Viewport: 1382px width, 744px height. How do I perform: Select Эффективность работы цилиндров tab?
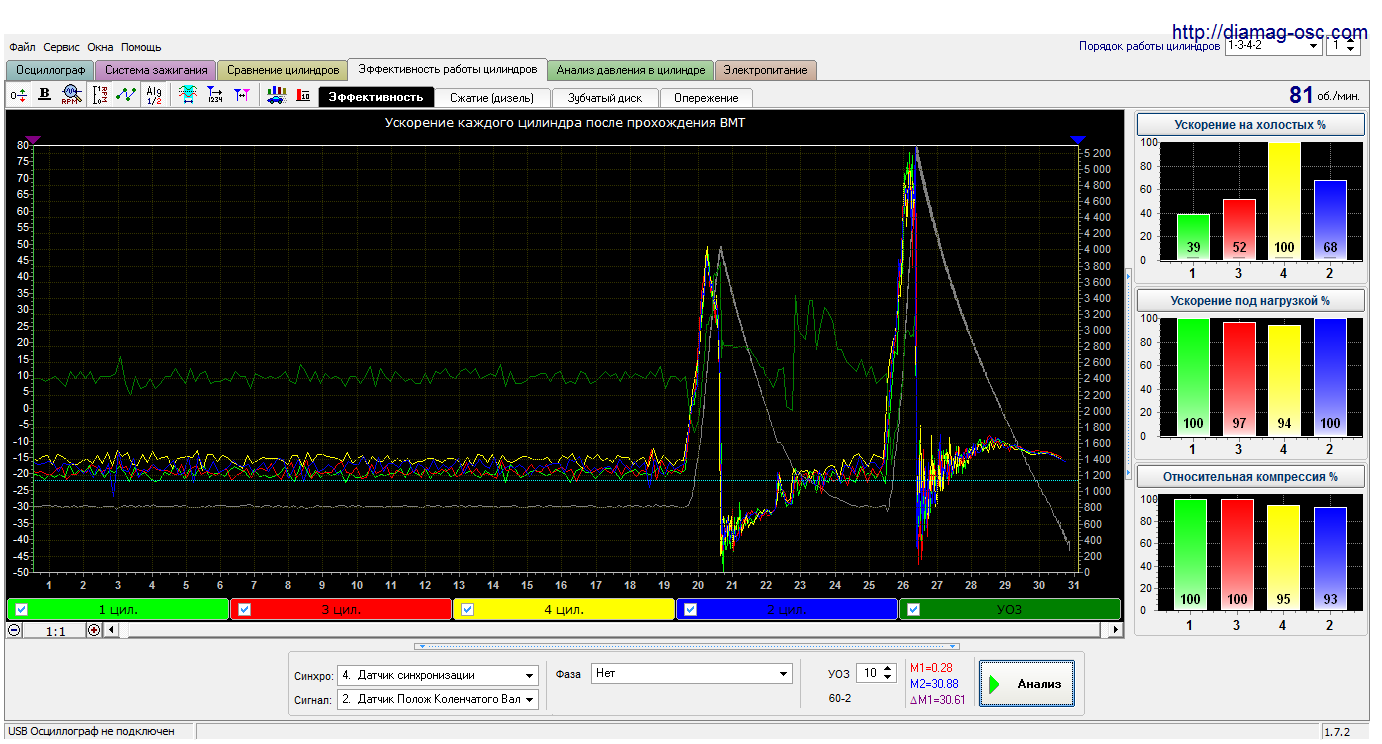[x=448, y=69]
